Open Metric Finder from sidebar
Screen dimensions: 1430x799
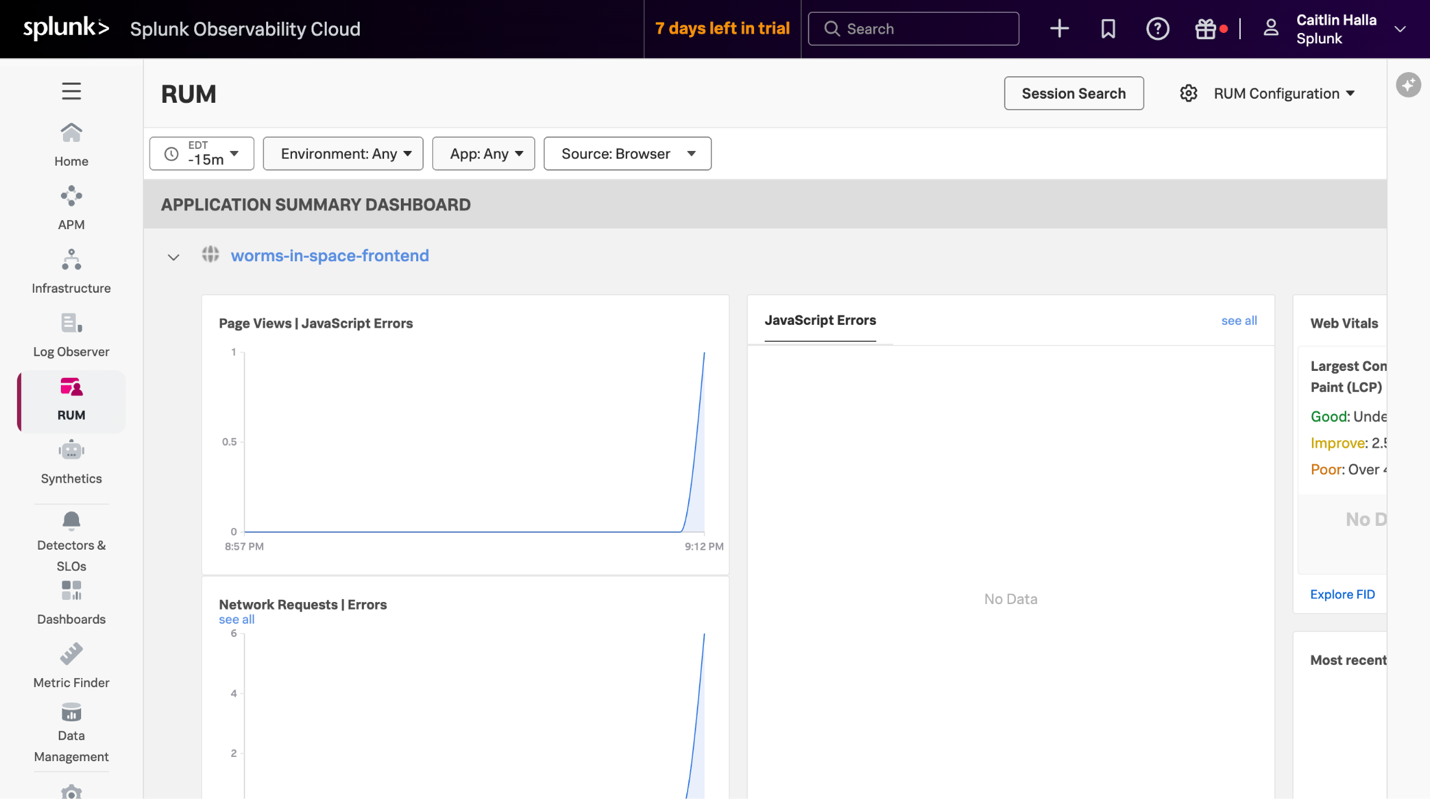click(x=71, y=666)
